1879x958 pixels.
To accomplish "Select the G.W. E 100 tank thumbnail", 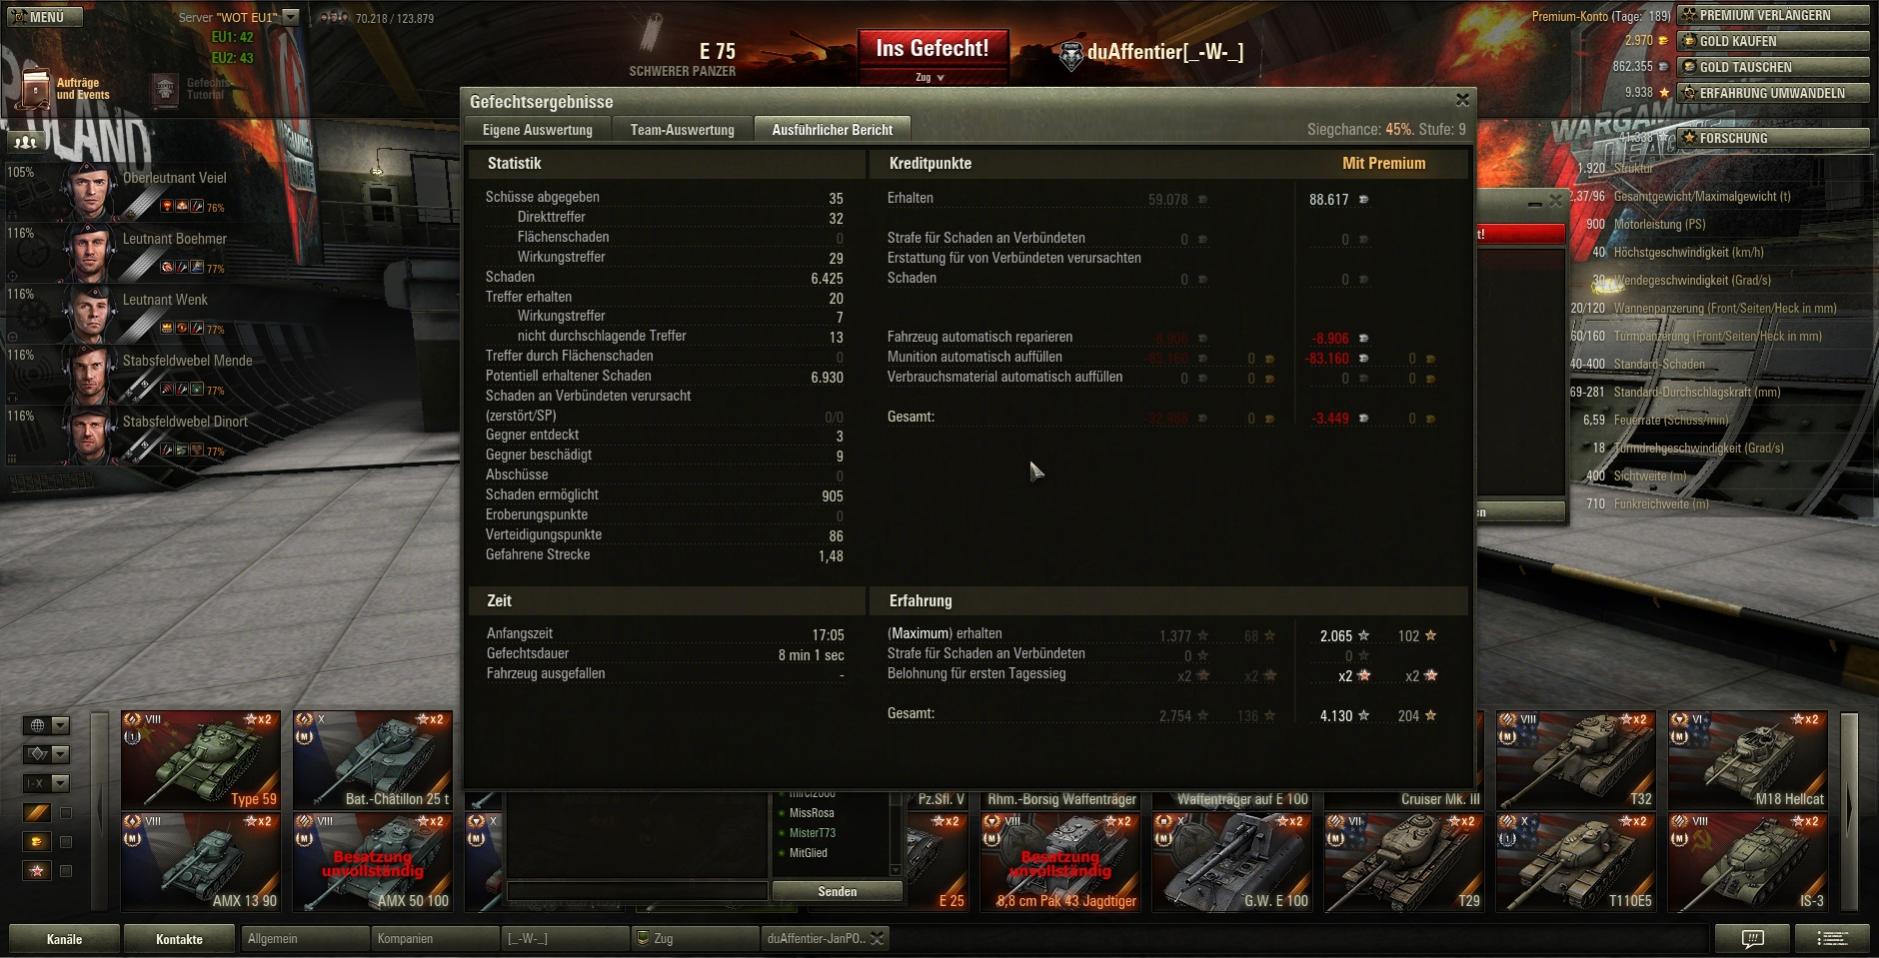I will [1232, 861].
